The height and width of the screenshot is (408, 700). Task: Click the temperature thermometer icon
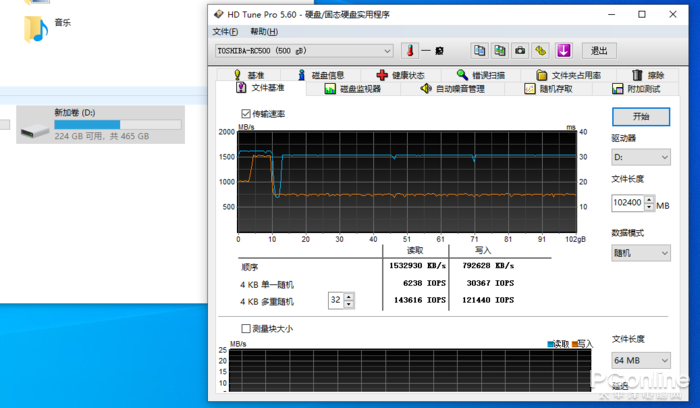pos(409,51)
